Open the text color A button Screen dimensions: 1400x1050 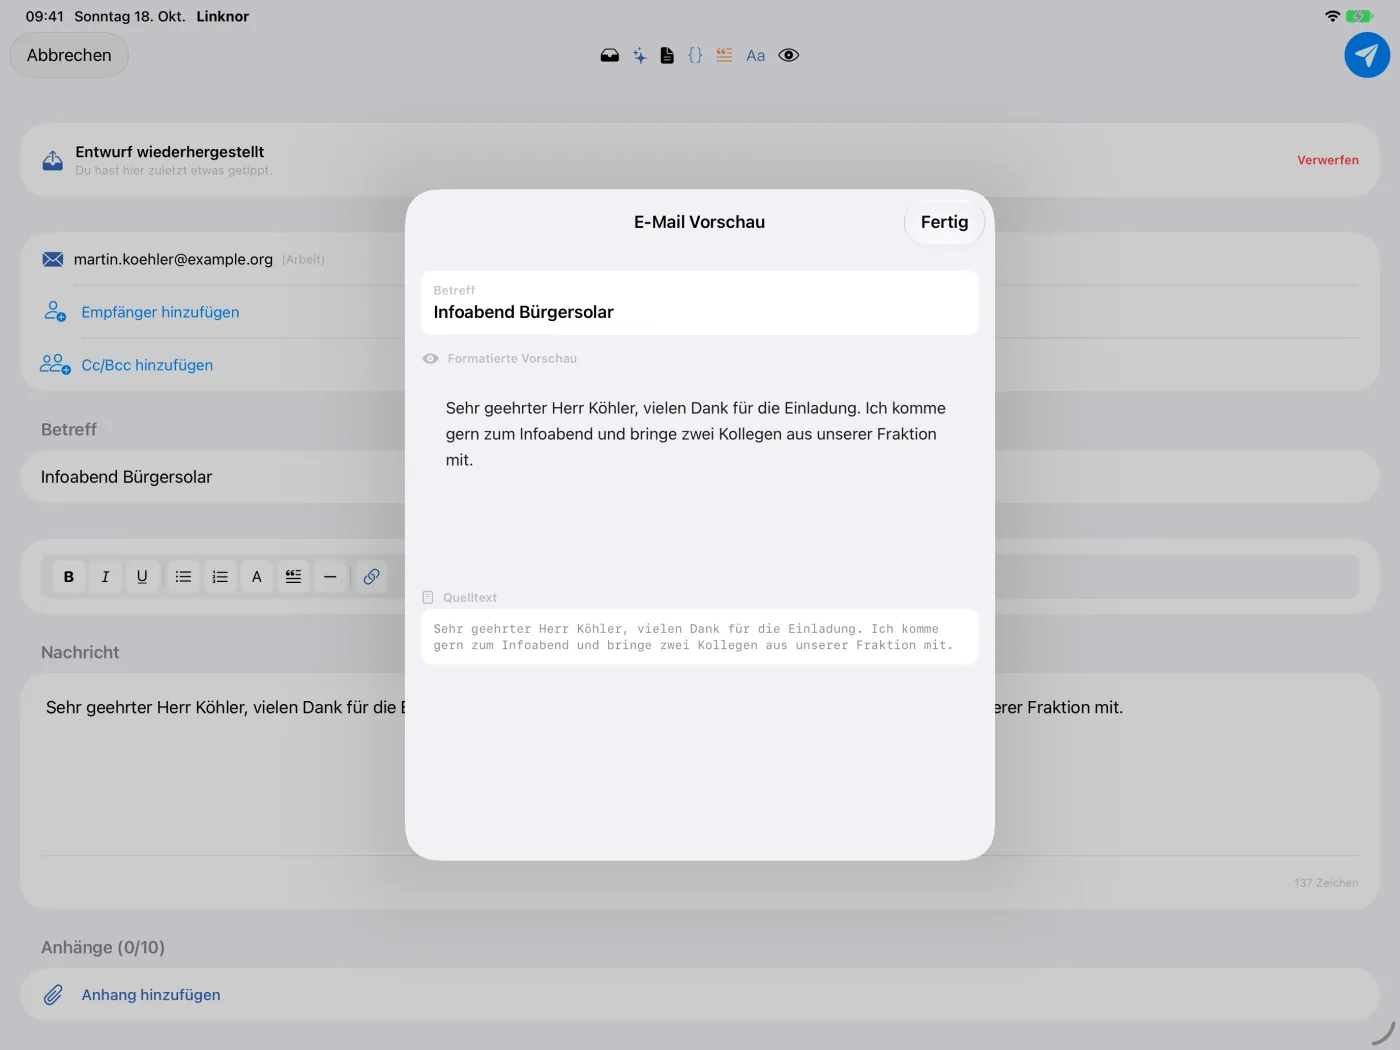click(x=257, y=577)
